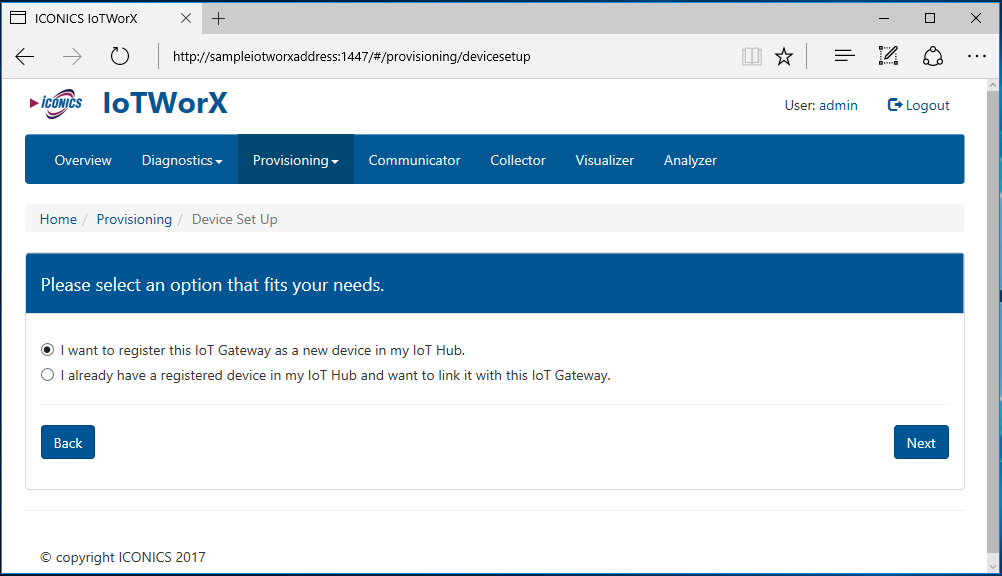Click the browser address bar URL
This screenshot has height=576, width=1002.
coord(351,57)
